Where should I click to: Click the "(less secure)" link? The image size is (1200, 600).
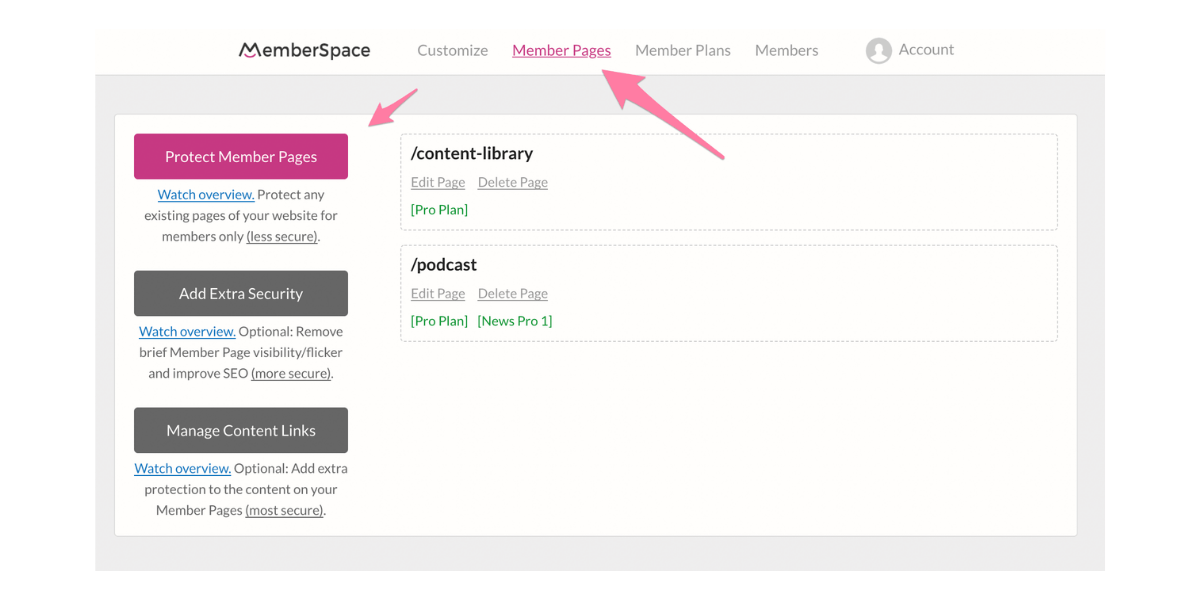pos(283,237)
